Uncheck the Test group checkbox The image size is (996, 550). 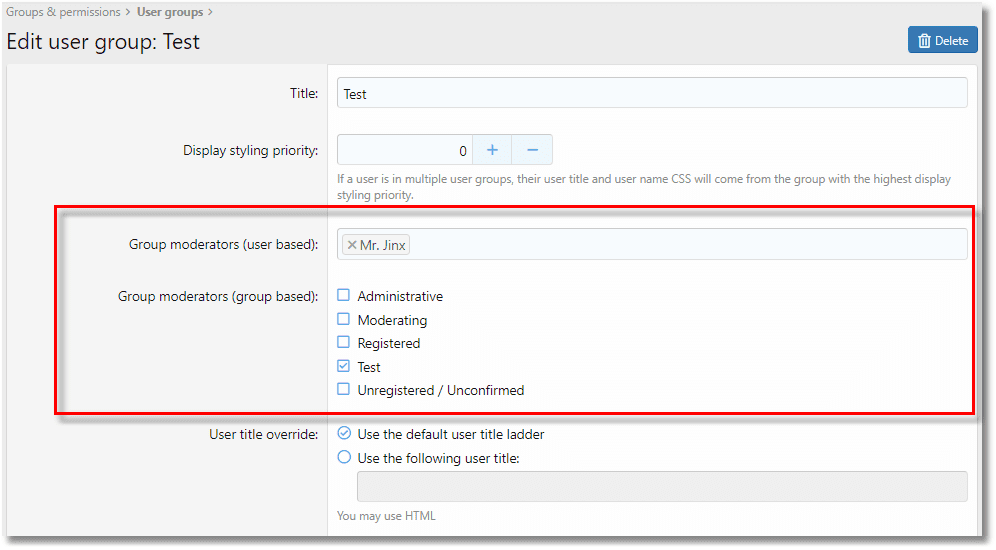344,367
